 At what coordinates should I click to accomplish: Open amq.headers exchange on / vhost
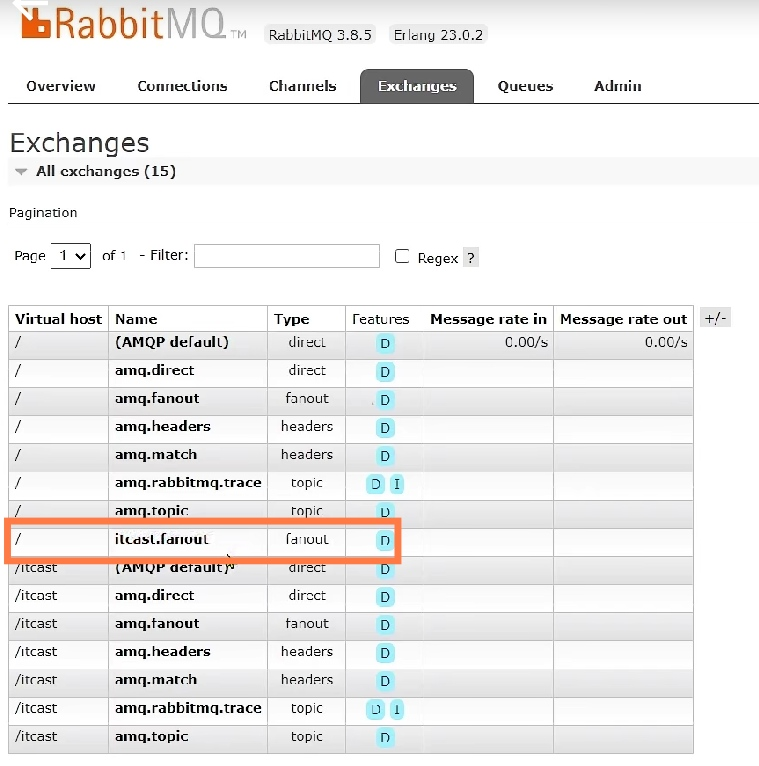[x=163, y=426]
